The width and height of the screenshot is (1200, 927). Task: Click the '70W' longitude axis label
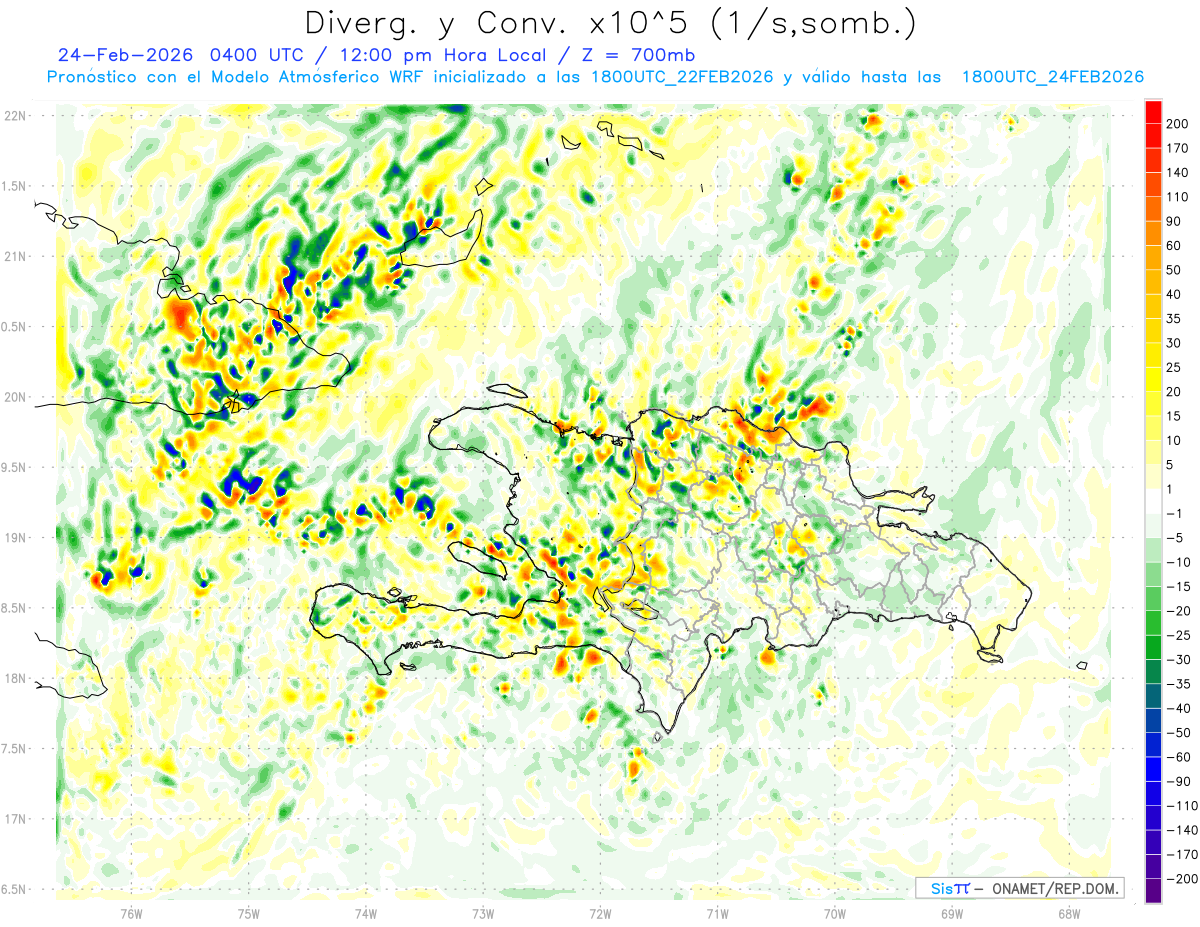[x=835, y=913]
